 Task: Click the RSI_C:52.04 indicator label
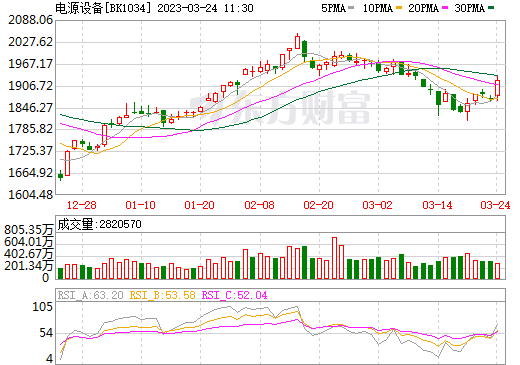(235, 295)
